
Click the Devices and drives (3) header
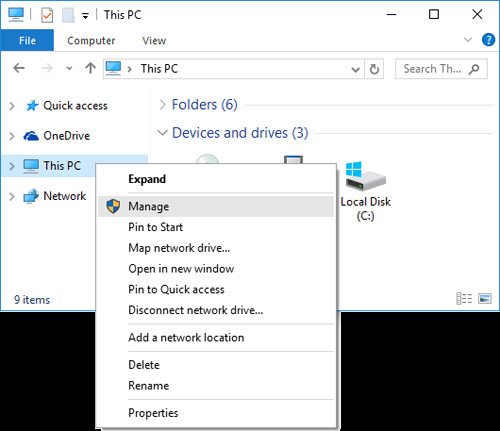[x=240, y=133]
